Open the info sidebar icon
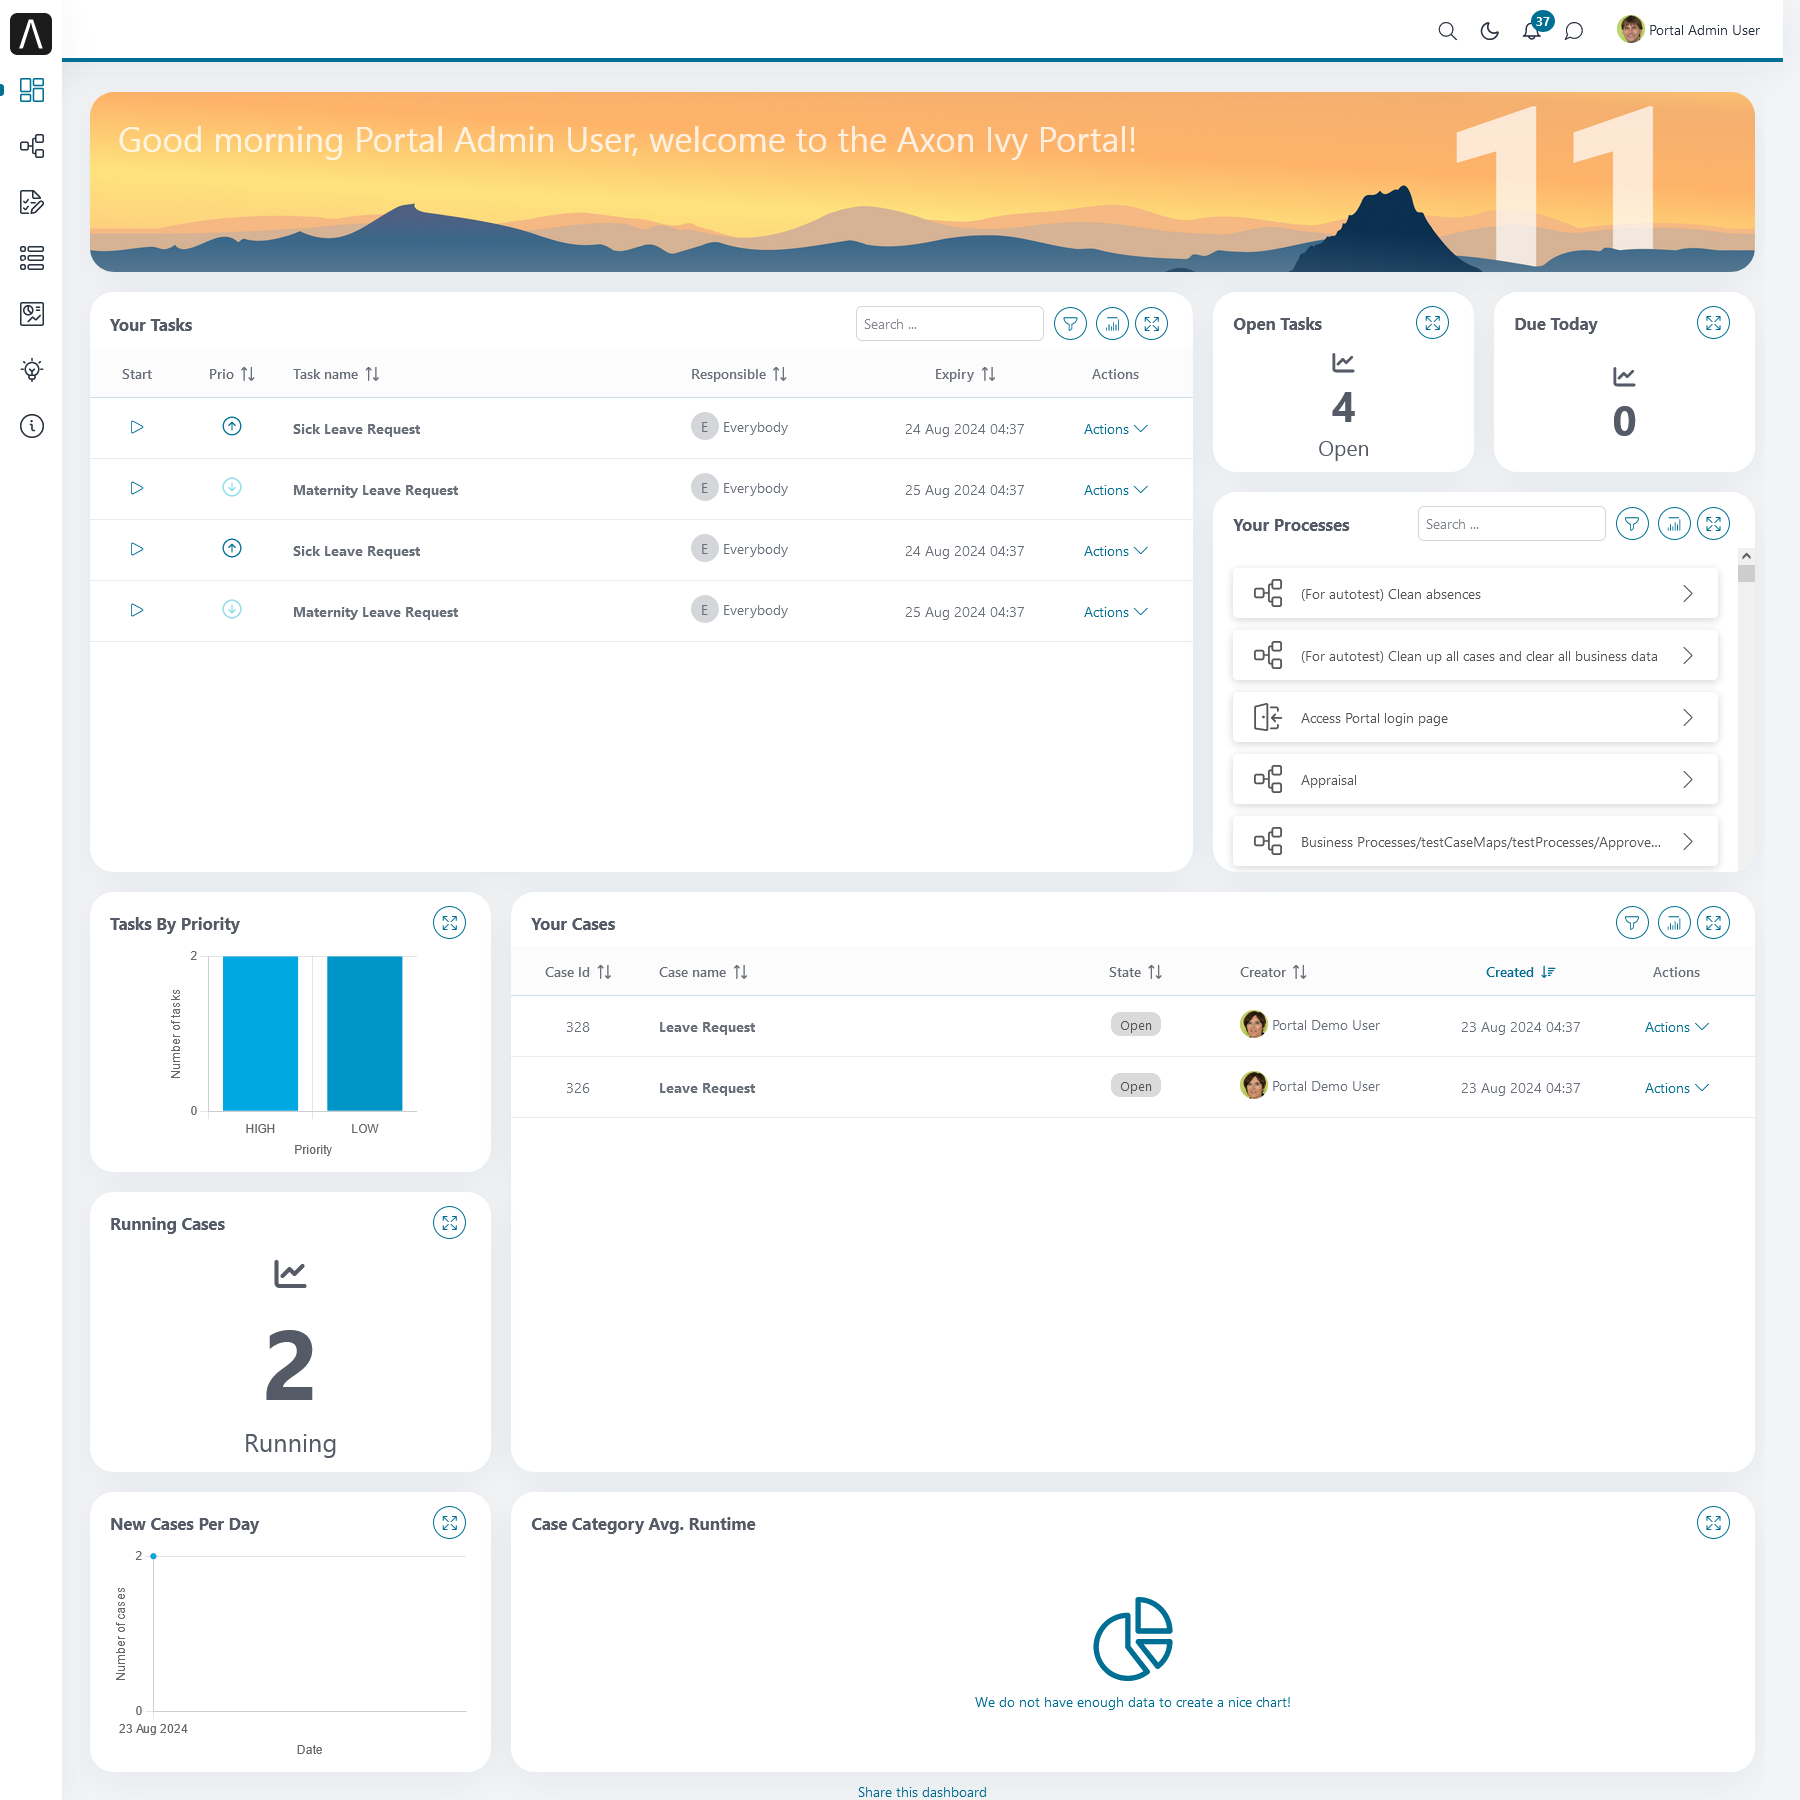This screenshot has width=1800, height=1800. [32, 426]
